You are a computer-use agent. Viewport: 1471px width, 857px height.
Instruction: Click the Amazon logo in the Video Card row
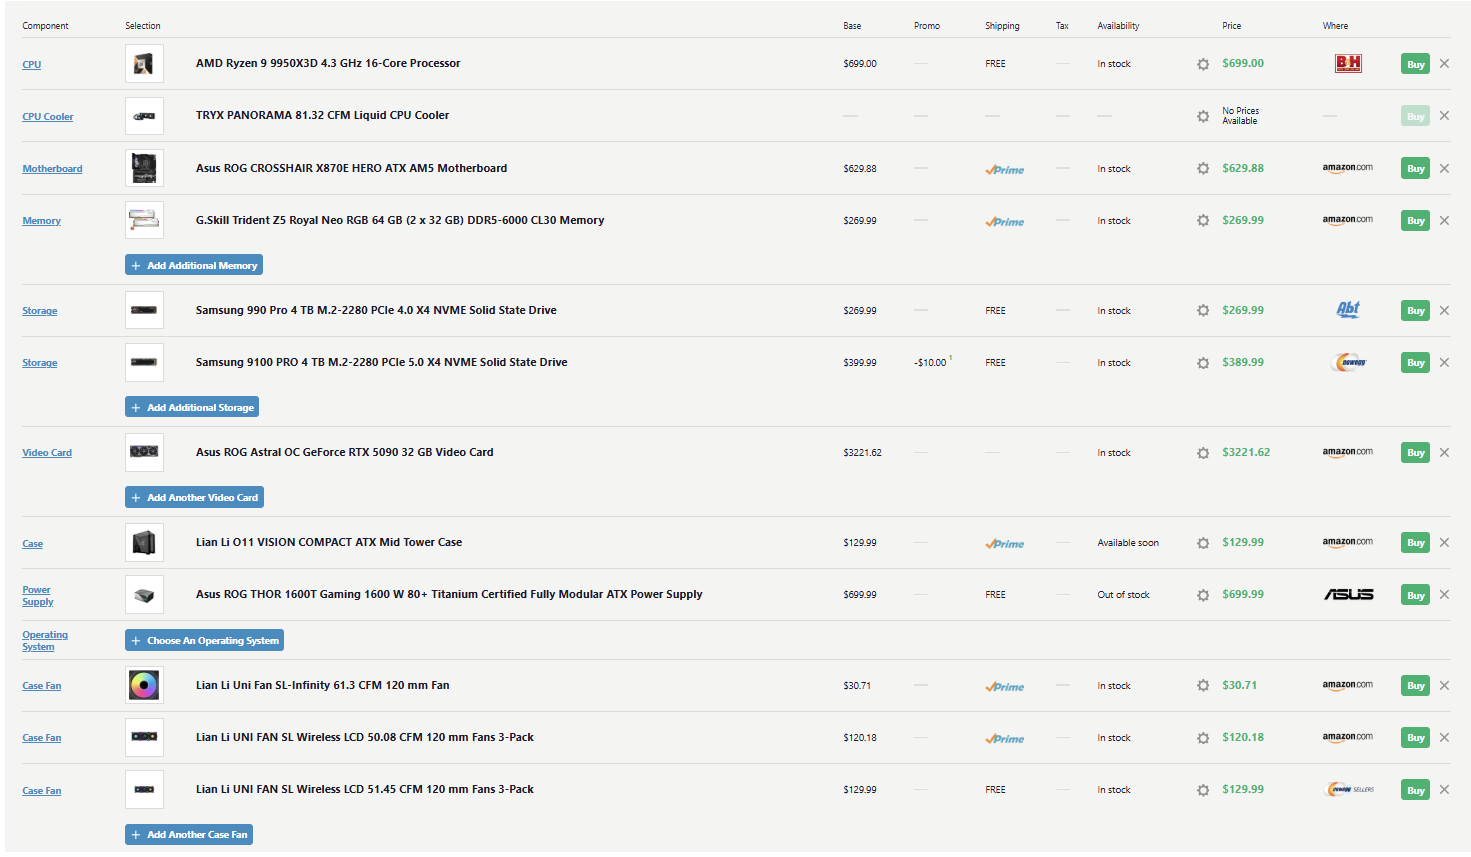pos(1347,452)
